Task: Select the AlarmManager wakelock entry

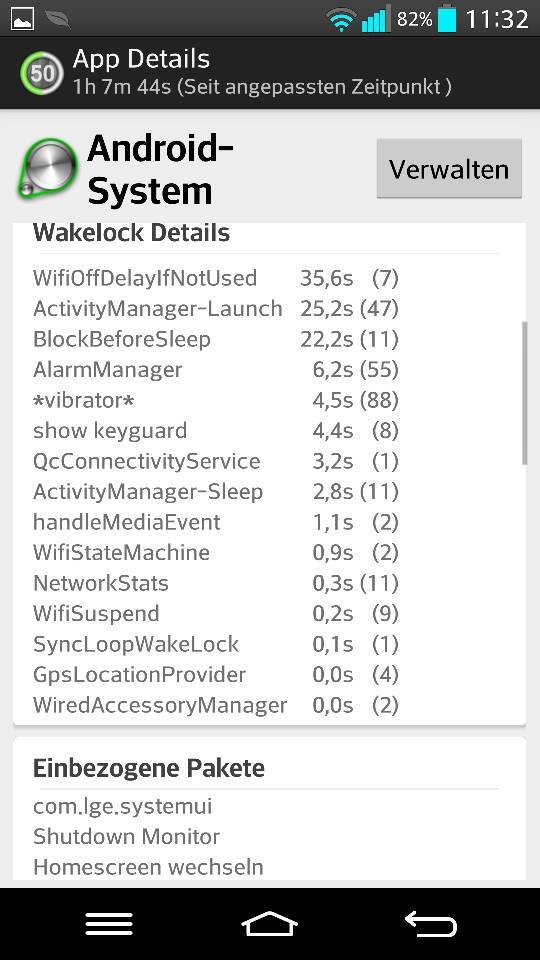Action: (x=216, y=370)
